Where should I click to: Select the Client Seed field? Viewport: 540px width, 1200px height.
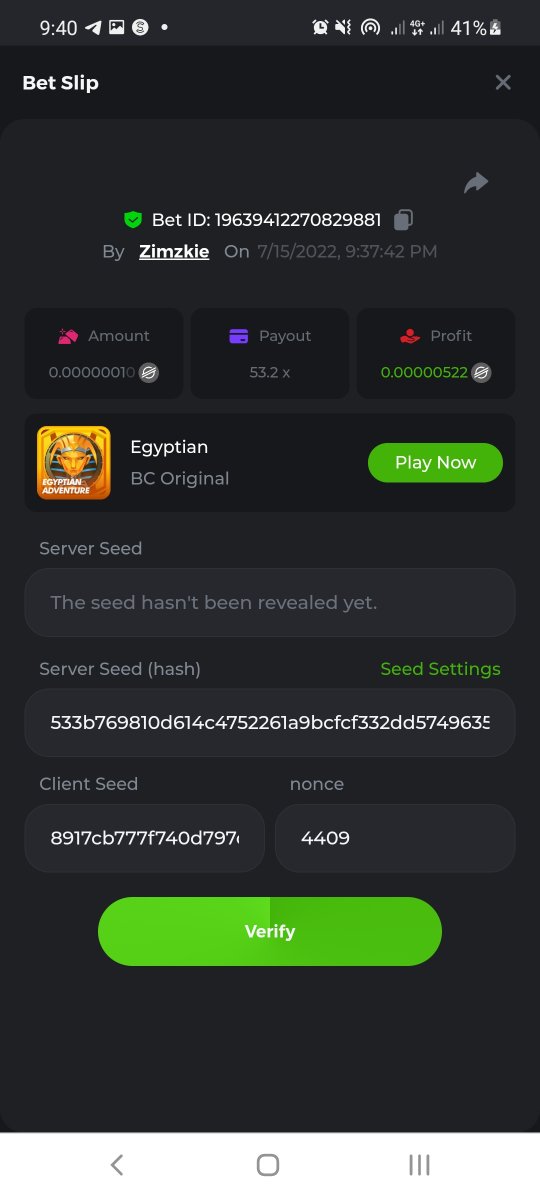(x=145, y=838)
